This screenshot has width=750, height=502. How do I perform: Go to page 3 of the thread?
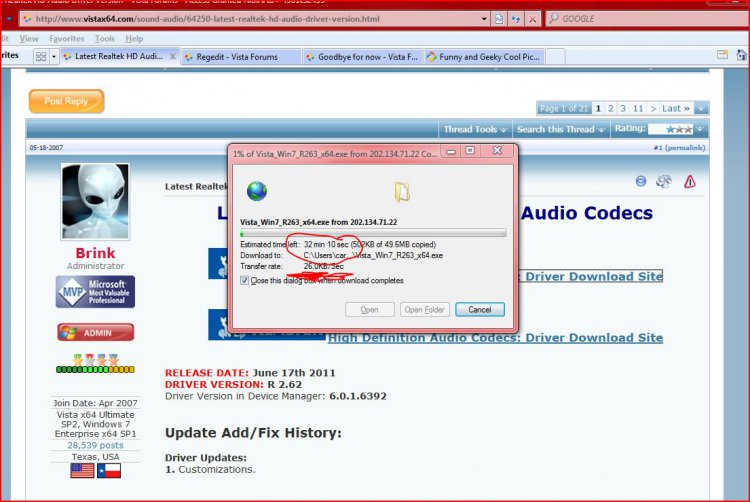coord(623,109)
